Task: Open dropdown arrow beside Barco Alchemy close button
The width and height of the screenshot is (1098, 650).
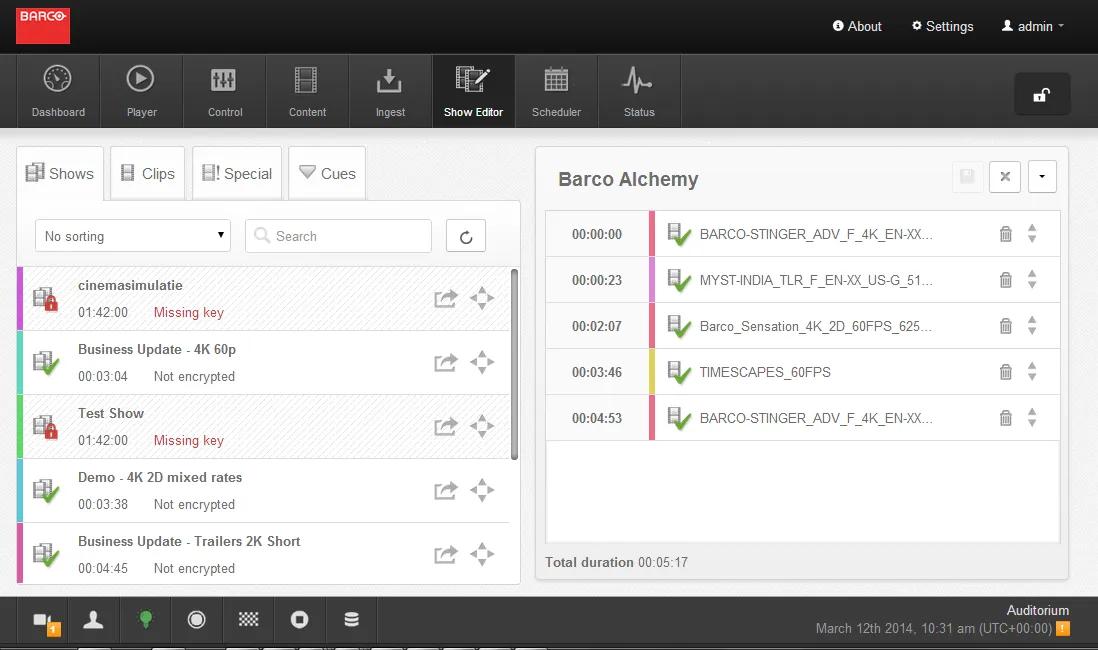Action: click(1041, 177)
